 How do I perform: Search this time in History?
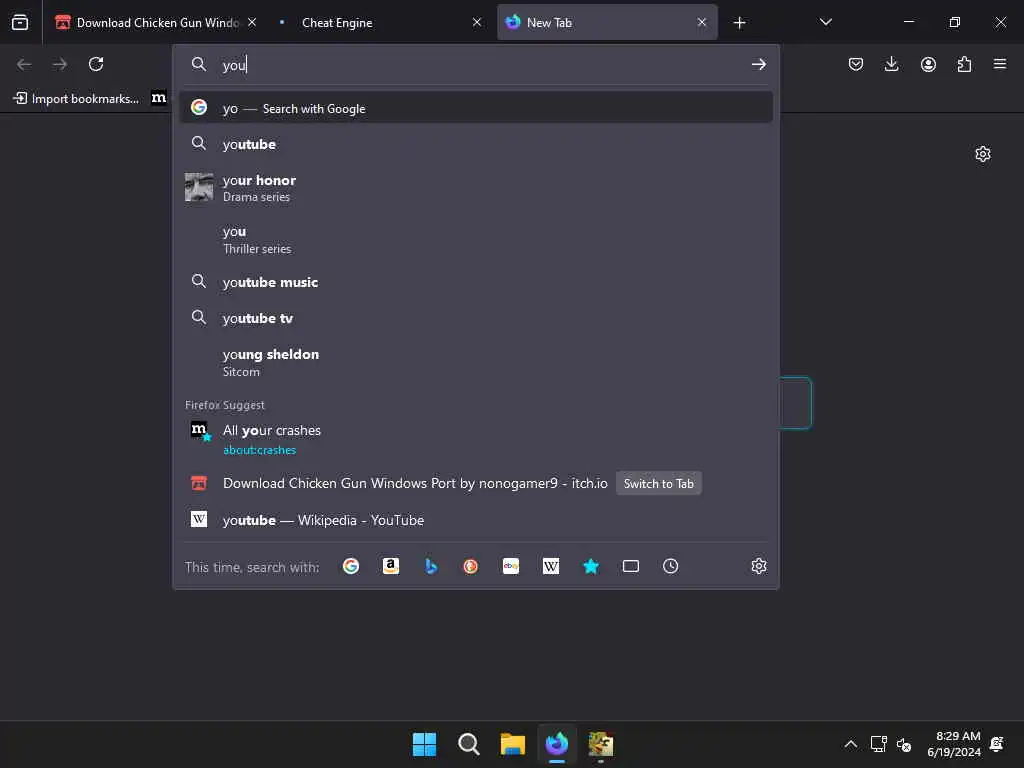pyautogui.click(x=671, y=566)
